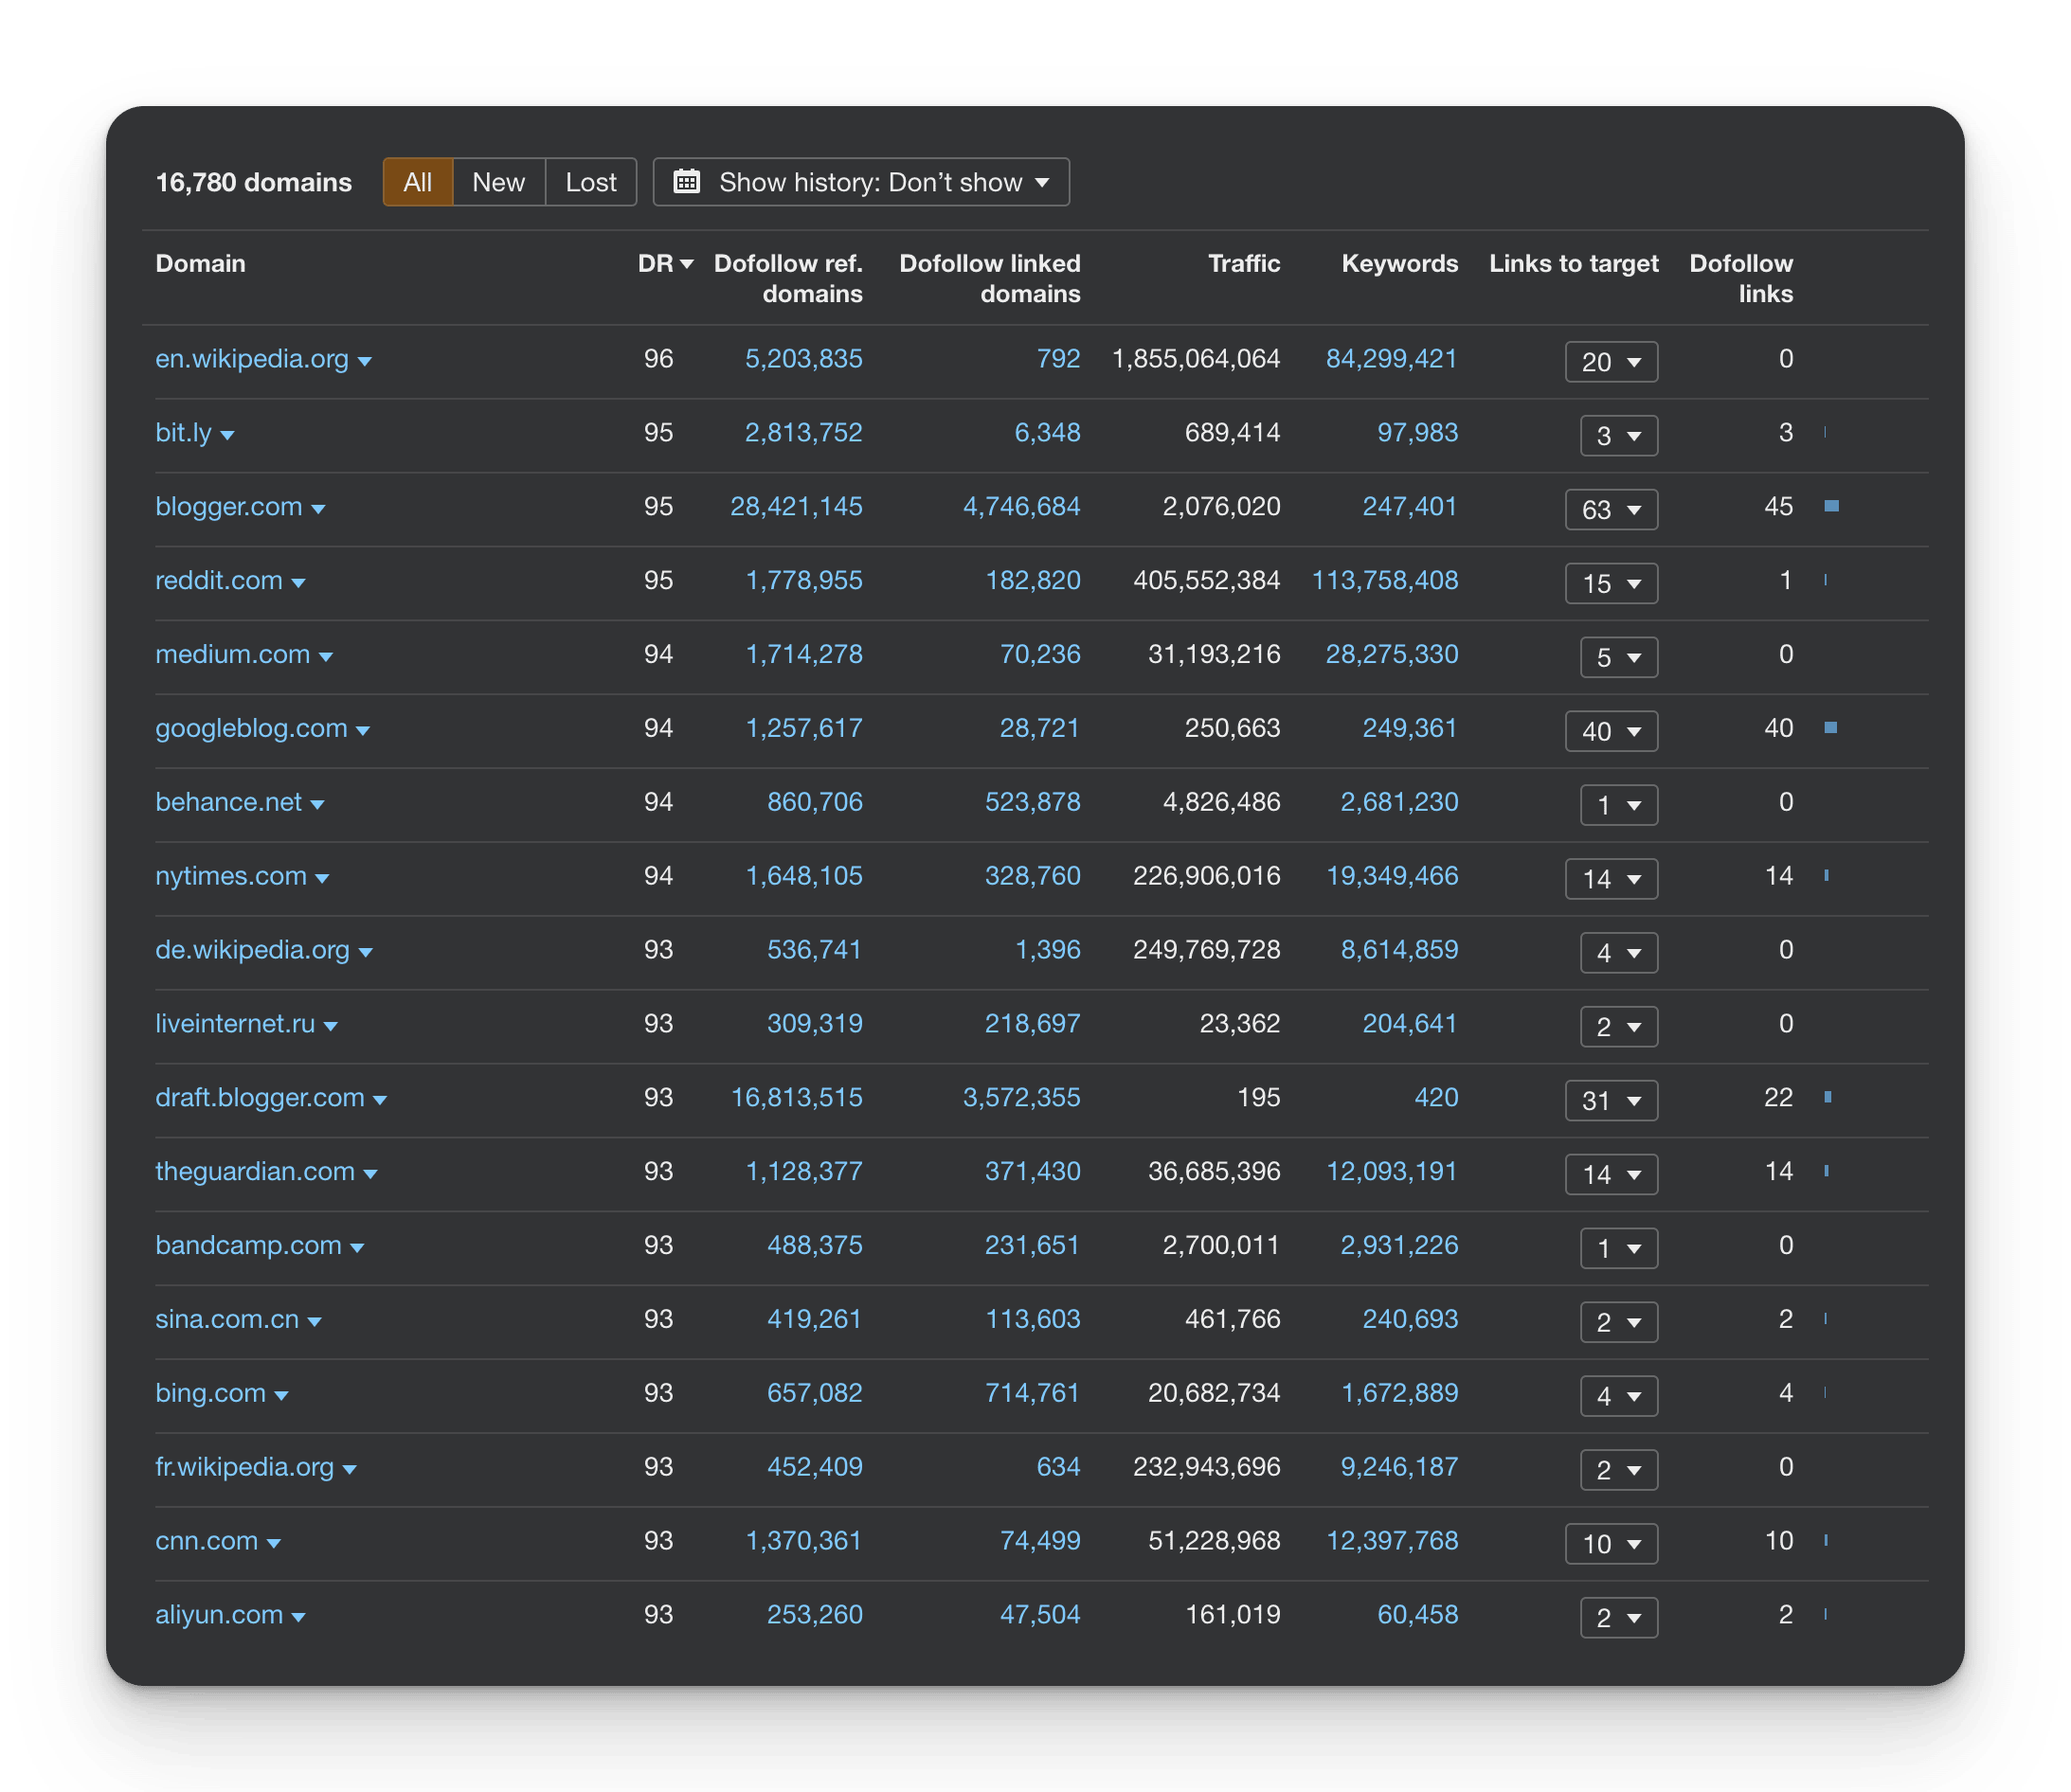Expand the arrow next to draft.blogger.com
The image size is (2071, 1792).
(380, 1101)
